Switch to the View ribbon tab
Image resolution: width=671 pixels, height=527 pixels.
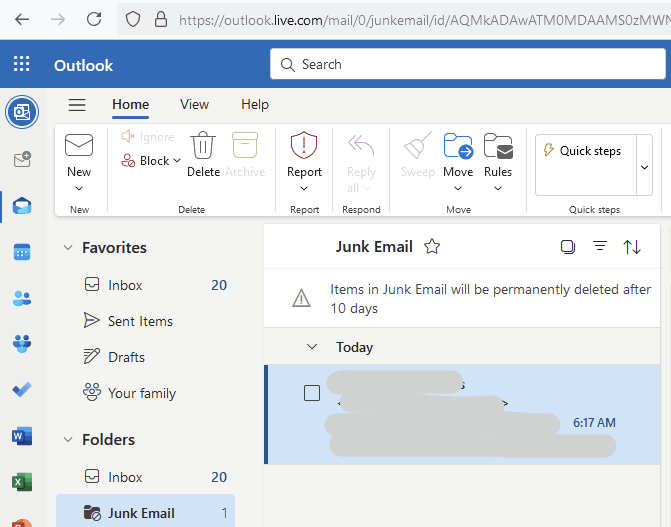tap(194, 104)
